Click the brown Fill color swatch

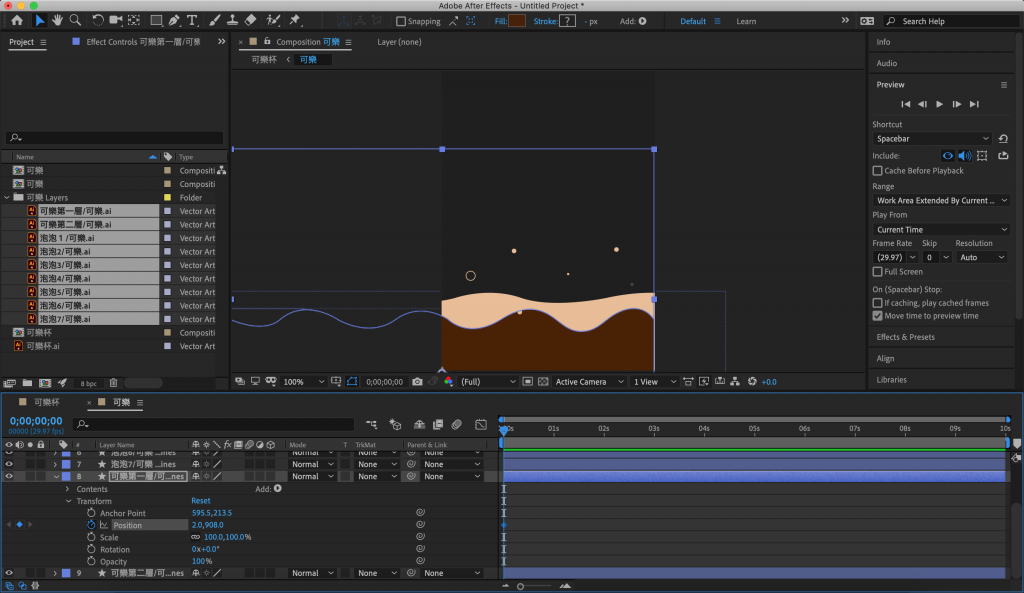[517, 21]
